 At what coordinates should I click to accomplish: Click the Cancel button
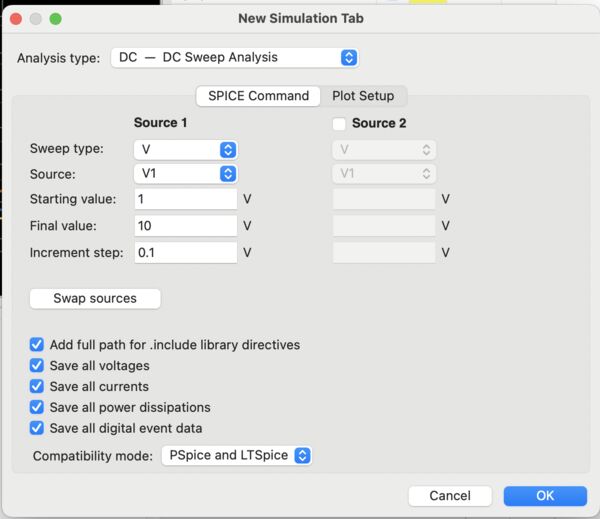click(450, 496)
